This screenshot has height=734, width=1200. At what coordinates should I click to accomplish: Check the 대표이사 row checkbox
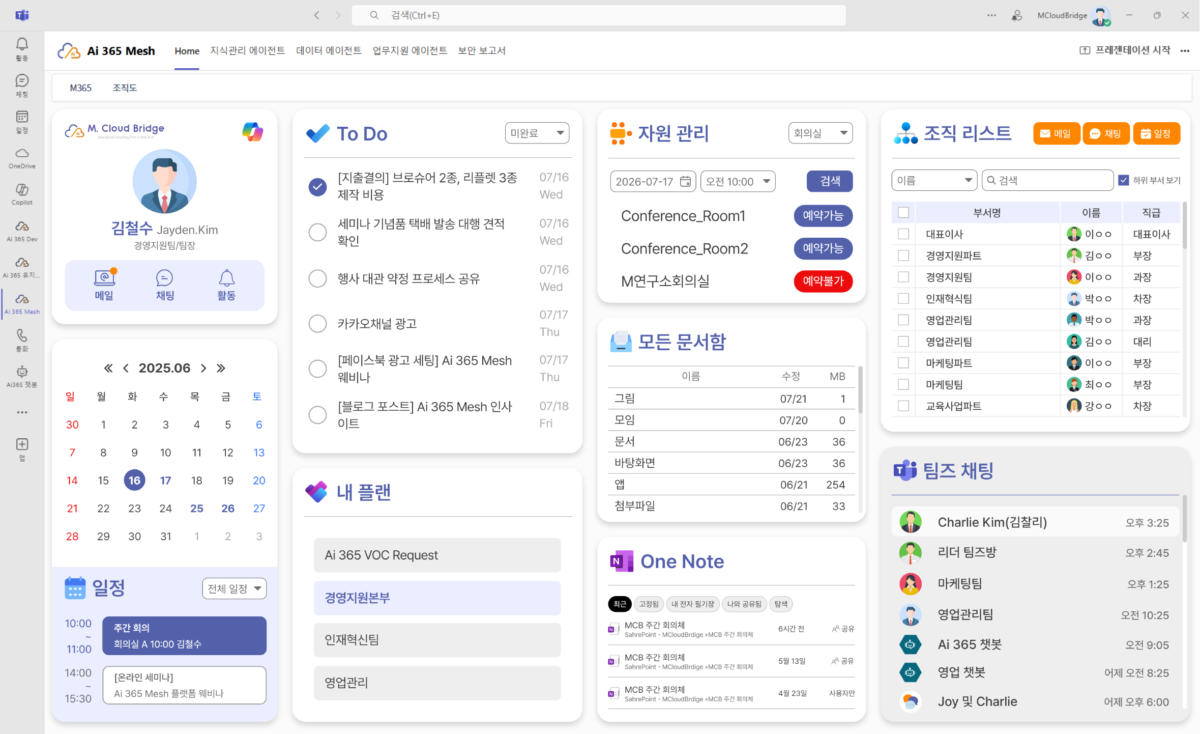(x=904, y=233)
